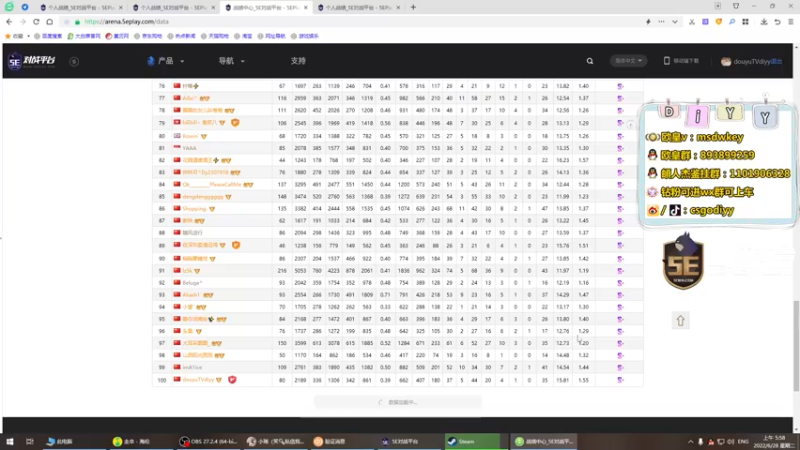
Task: Click the scroll-to-top arrow button
Action: coord(680,320)
